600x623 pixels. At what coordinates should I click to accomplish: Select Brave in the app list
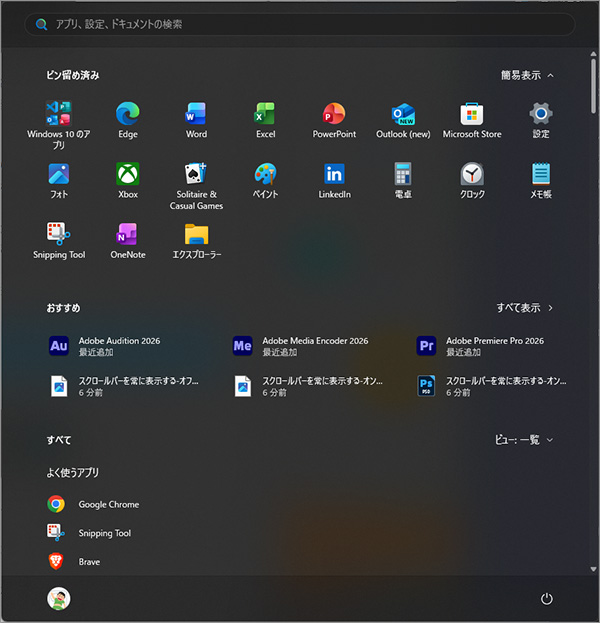[89, 562]
